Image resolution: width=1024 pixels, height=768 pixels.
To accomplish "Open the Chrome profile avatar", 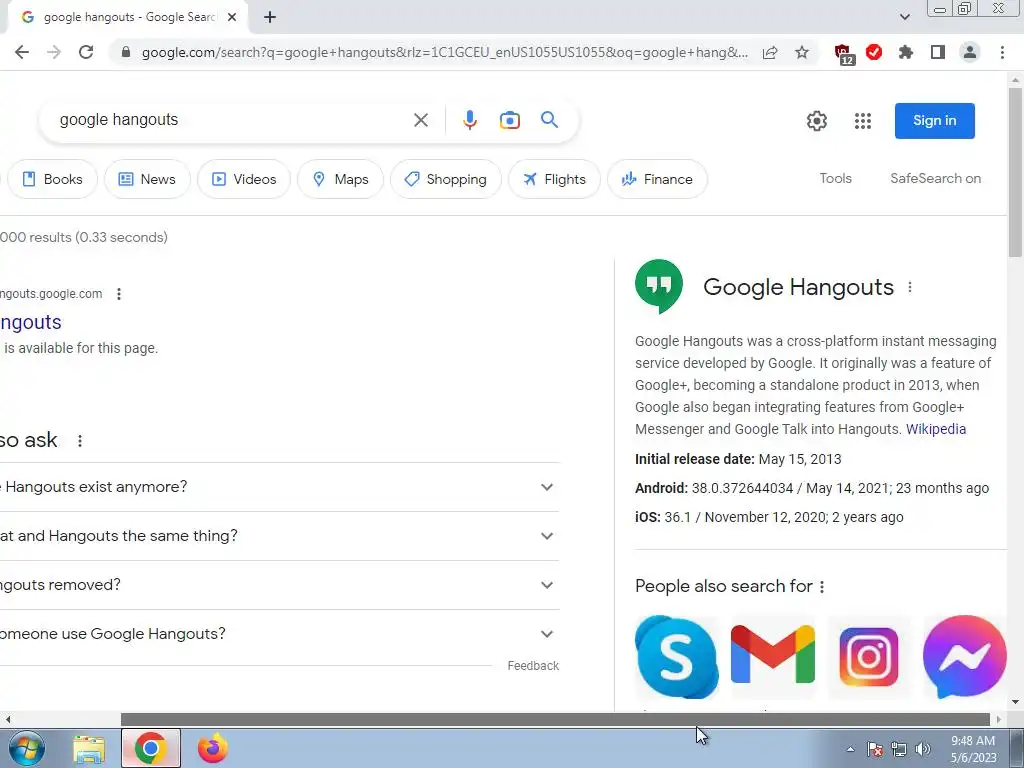I will (970, 52).
